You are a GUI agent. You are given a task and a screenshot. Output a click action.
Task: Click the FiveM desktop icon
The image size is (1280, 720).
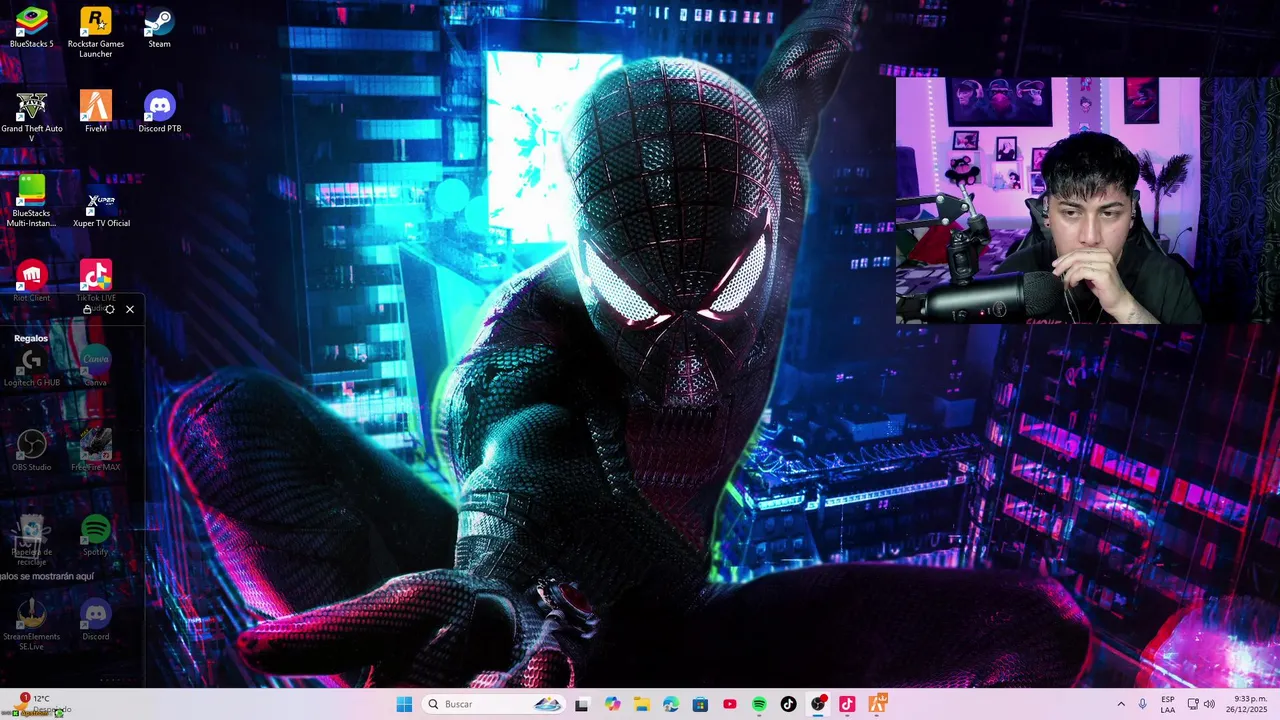[x=96, y=112]
